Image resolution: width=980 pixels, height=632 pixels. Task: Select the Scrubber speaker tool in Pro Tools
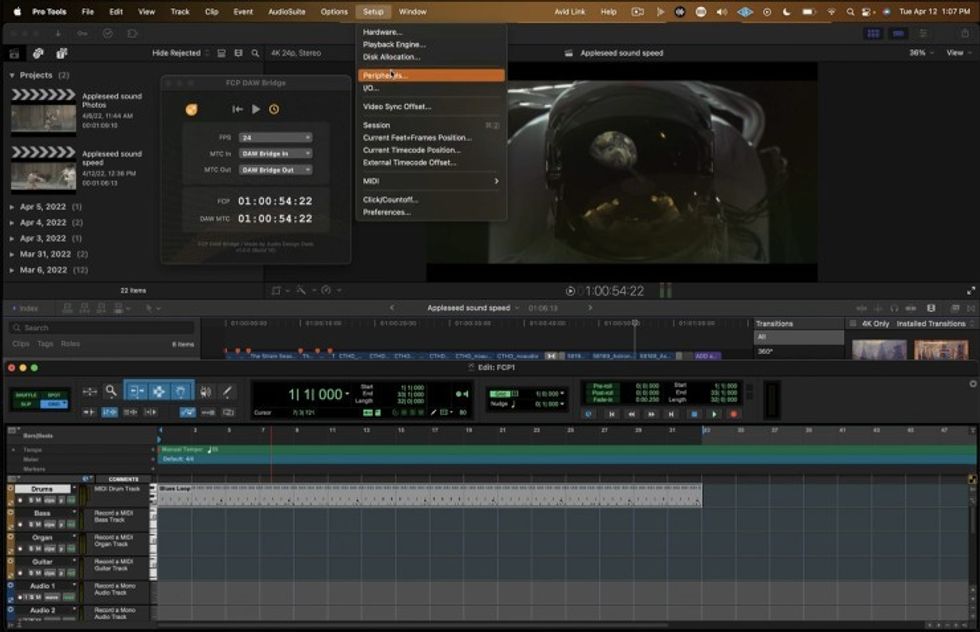[x=205, y=391]
